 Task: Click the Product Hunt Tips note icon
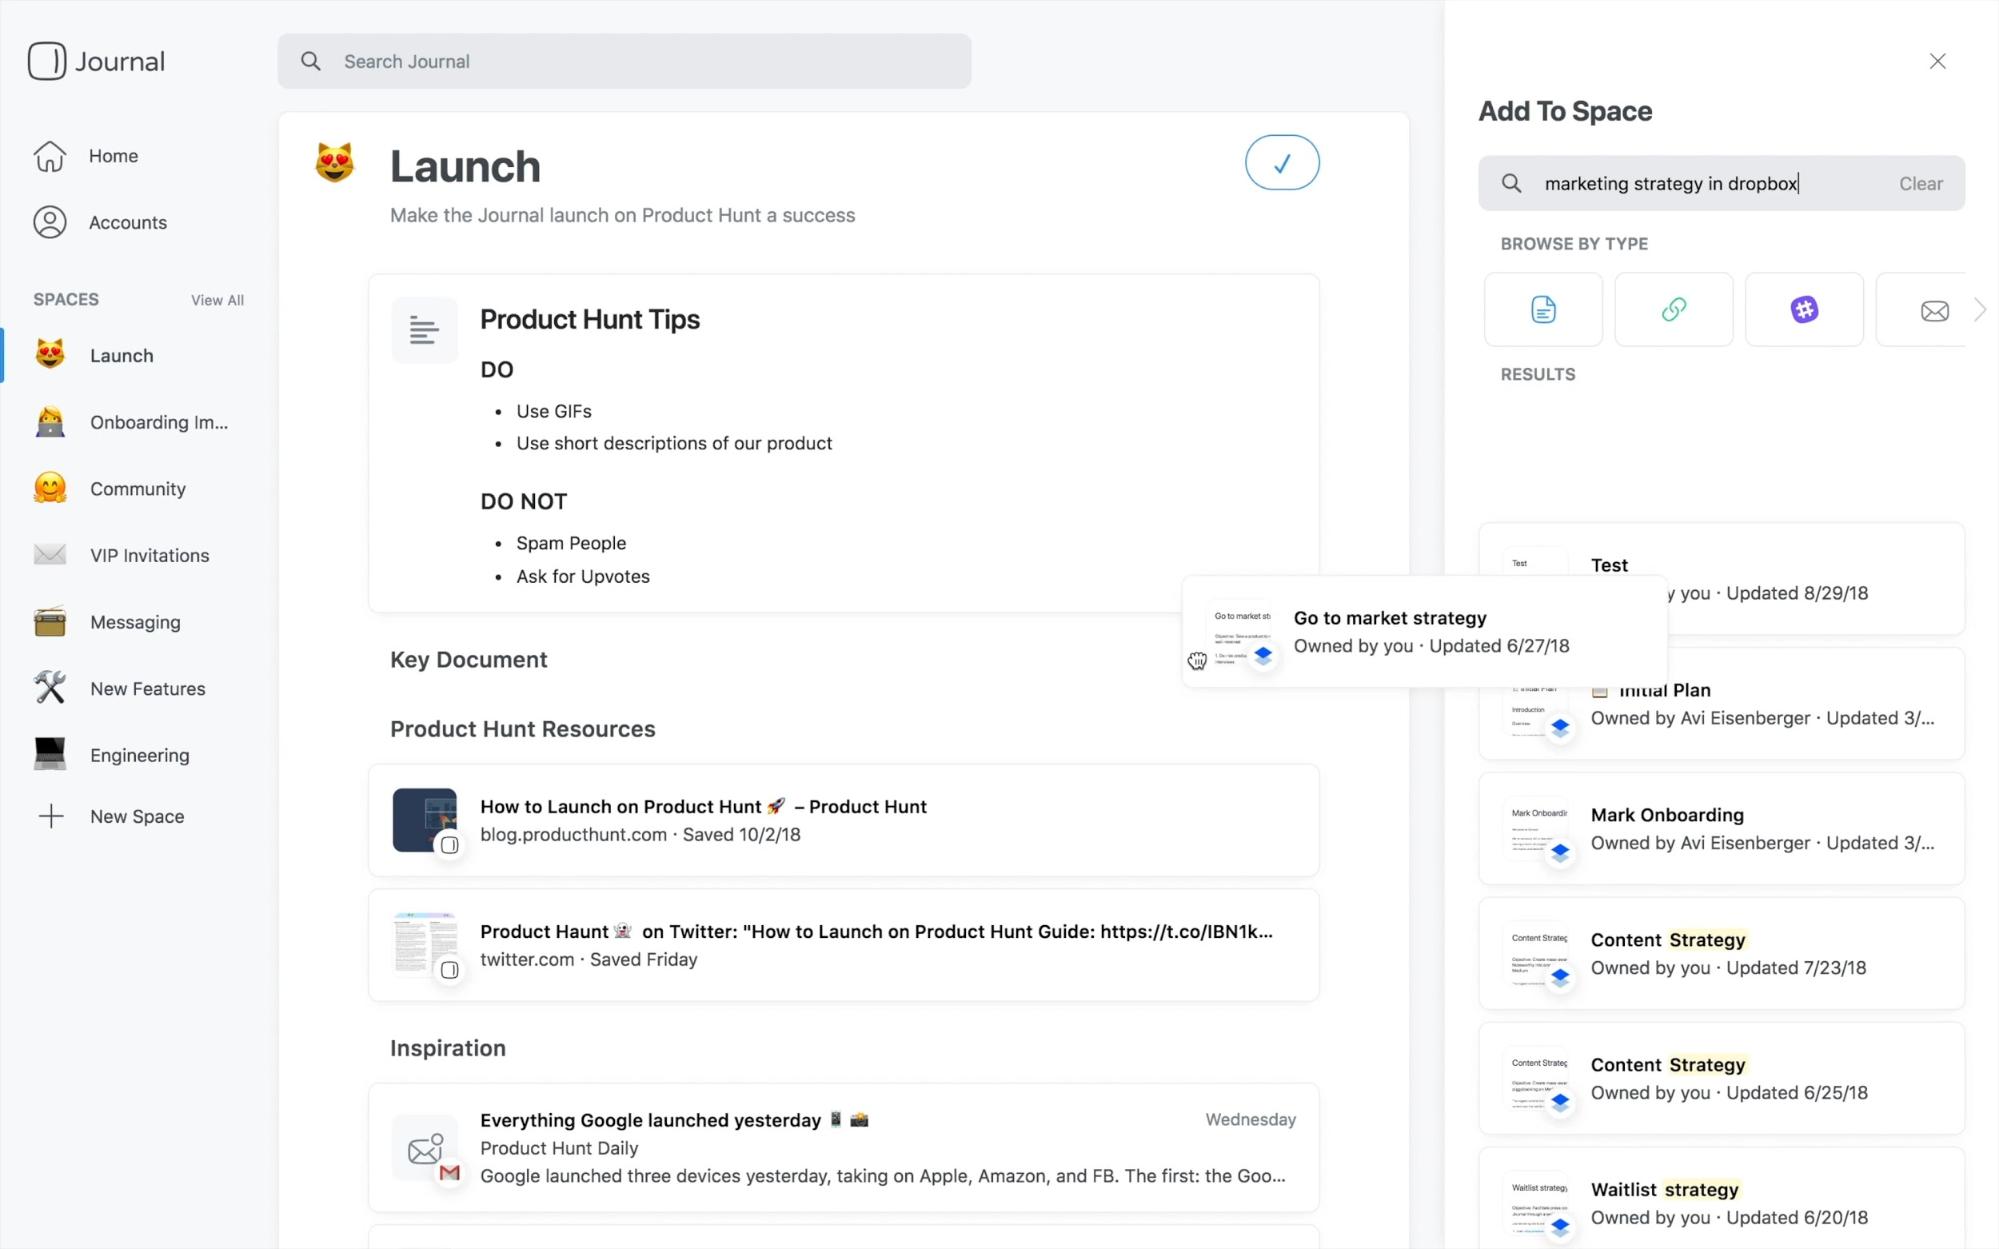[424, 330]
